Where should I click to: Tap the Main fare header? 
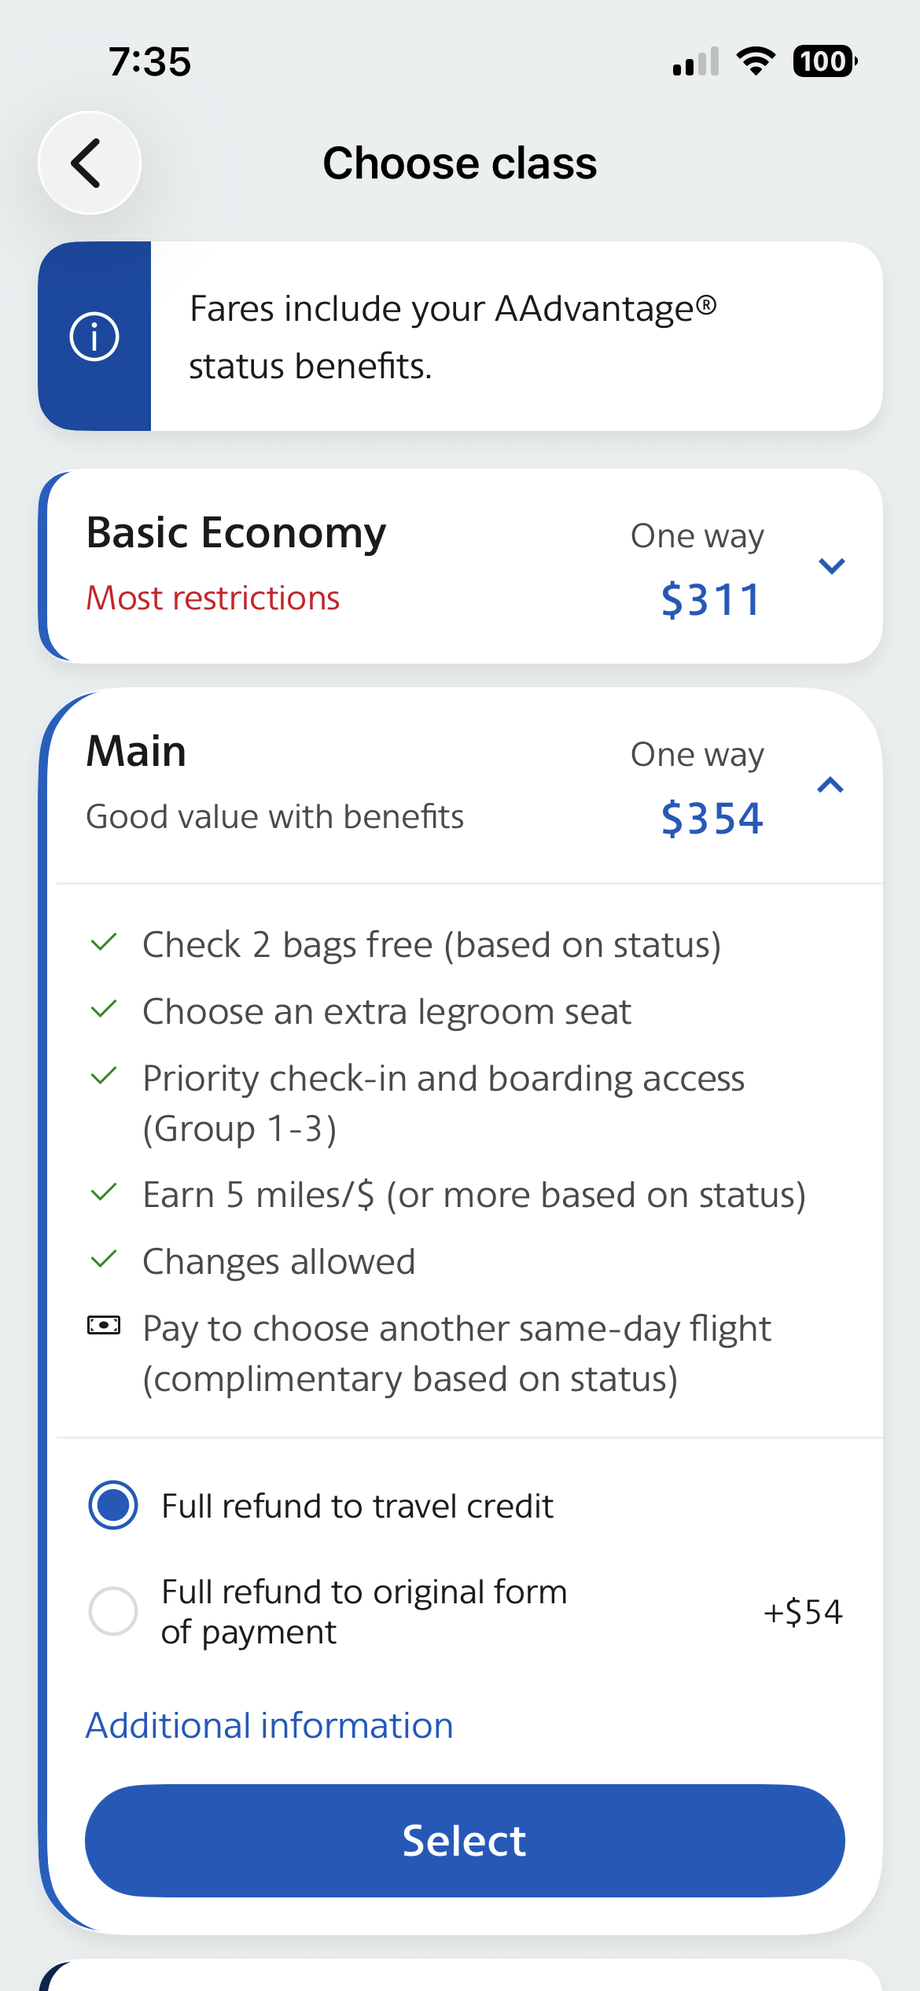coord(460,785)
